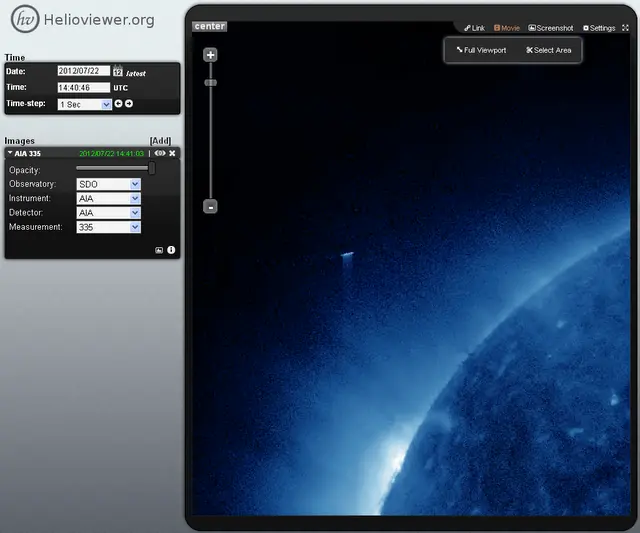Open the Measurement 335 dropdown

click(x=109, y=227)
